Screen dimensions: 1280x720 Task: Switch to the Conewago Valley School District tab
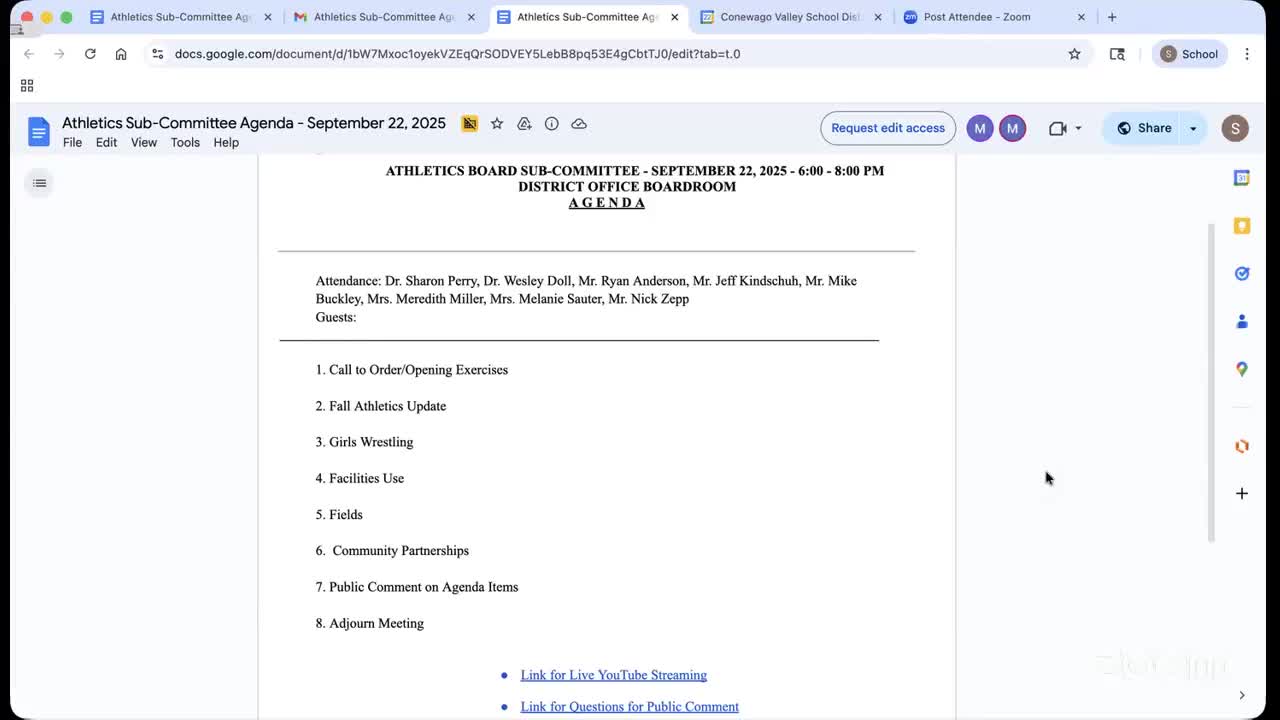(x=790, y=17)
